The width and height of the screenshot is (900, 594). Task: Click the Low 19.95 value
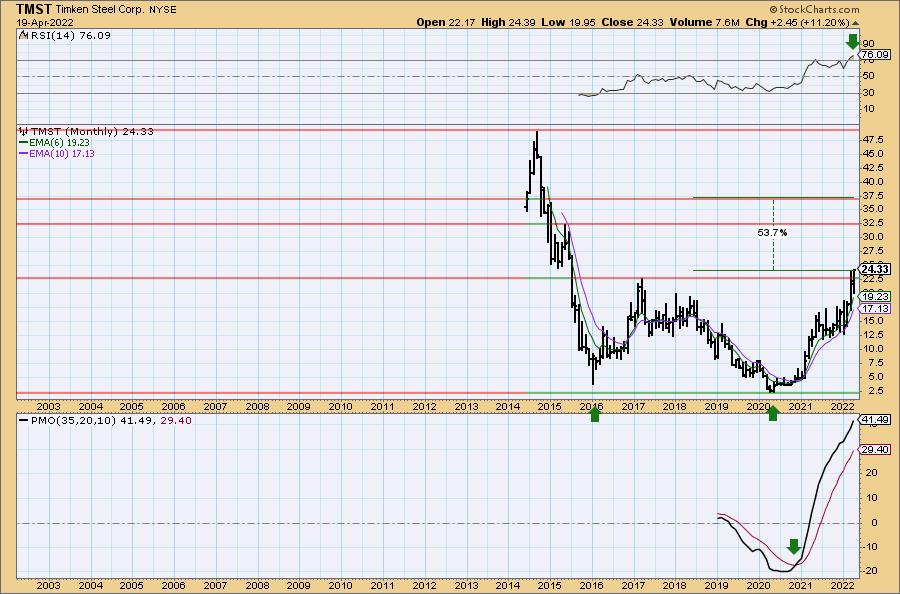pos(568,22)
